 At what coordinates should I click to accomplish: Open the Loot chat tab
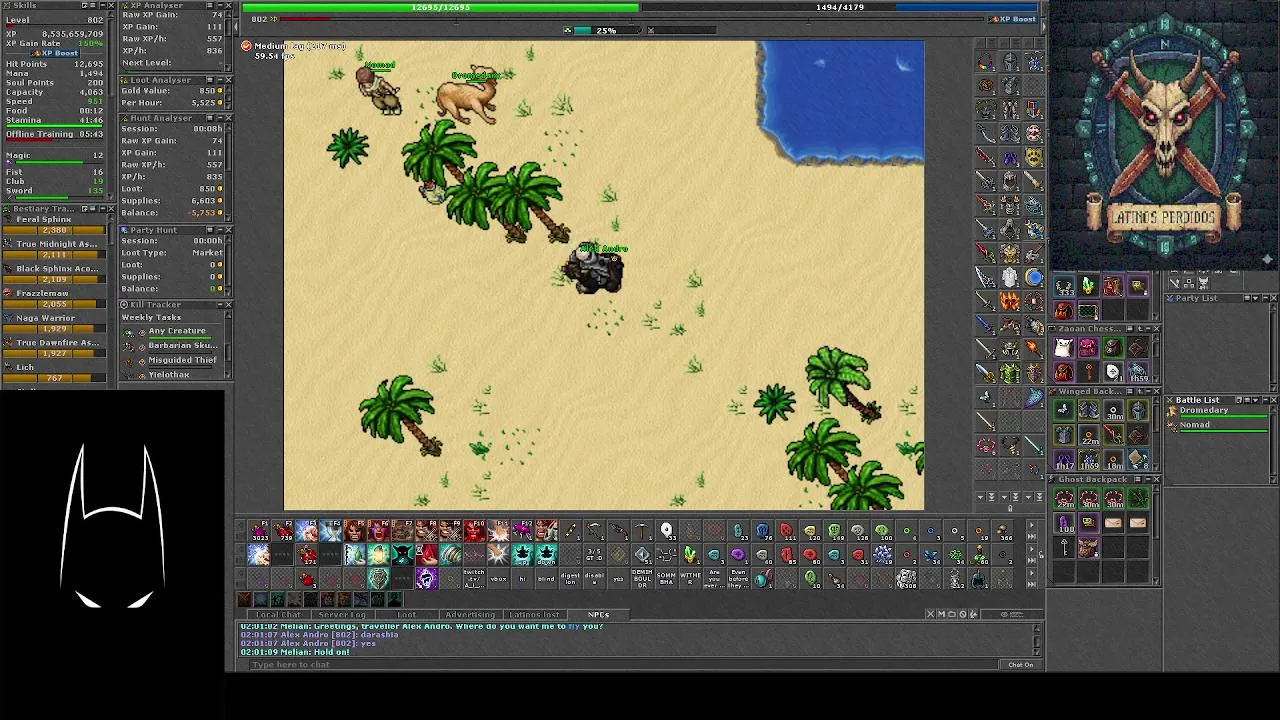point(406,615)
